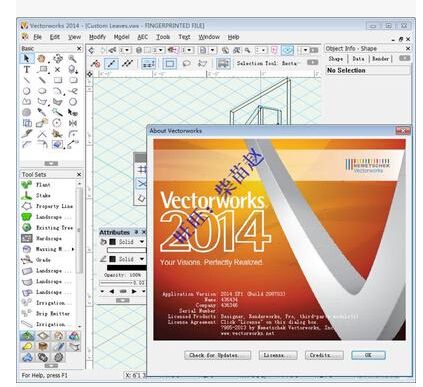Image resolution: width=423 pixels, height=387 pixels.
Task: Pick the Drip Emitter tool
Action: click(46, 313)
